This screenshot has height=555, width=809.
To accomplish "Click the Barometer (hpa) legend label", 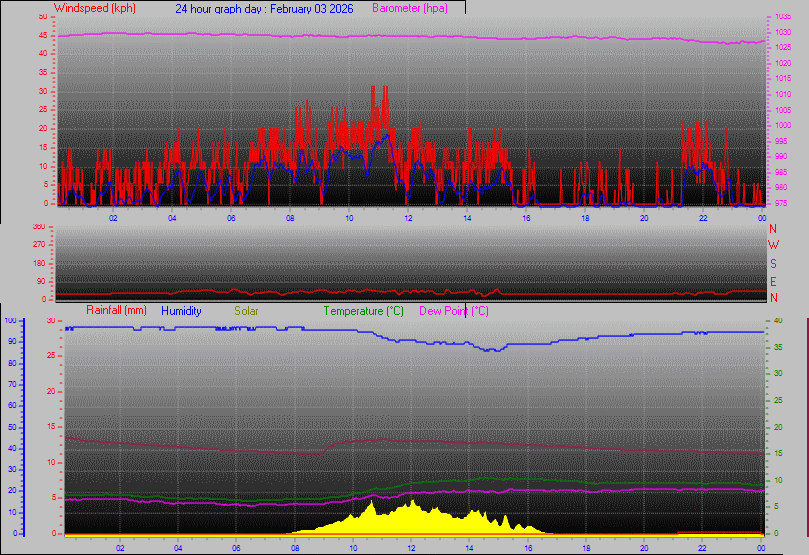I will (410, 8).
